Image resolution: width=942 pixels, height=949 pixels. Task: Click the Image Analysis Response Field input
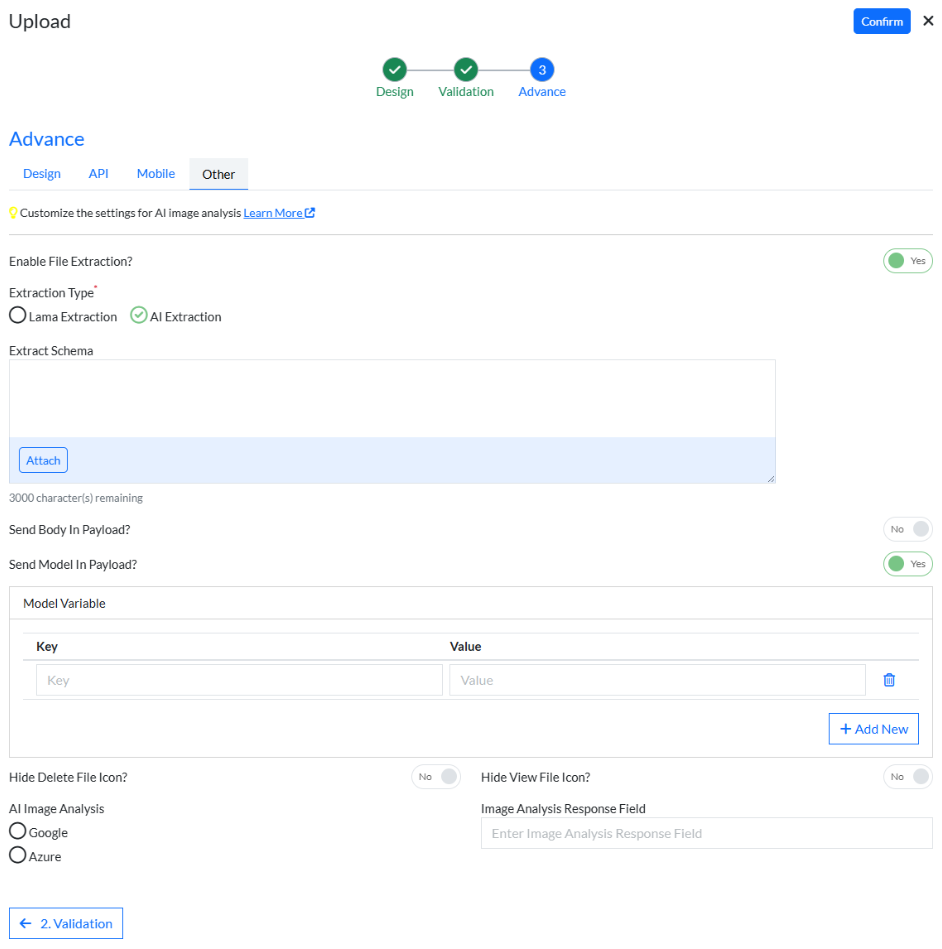[706, 833]
